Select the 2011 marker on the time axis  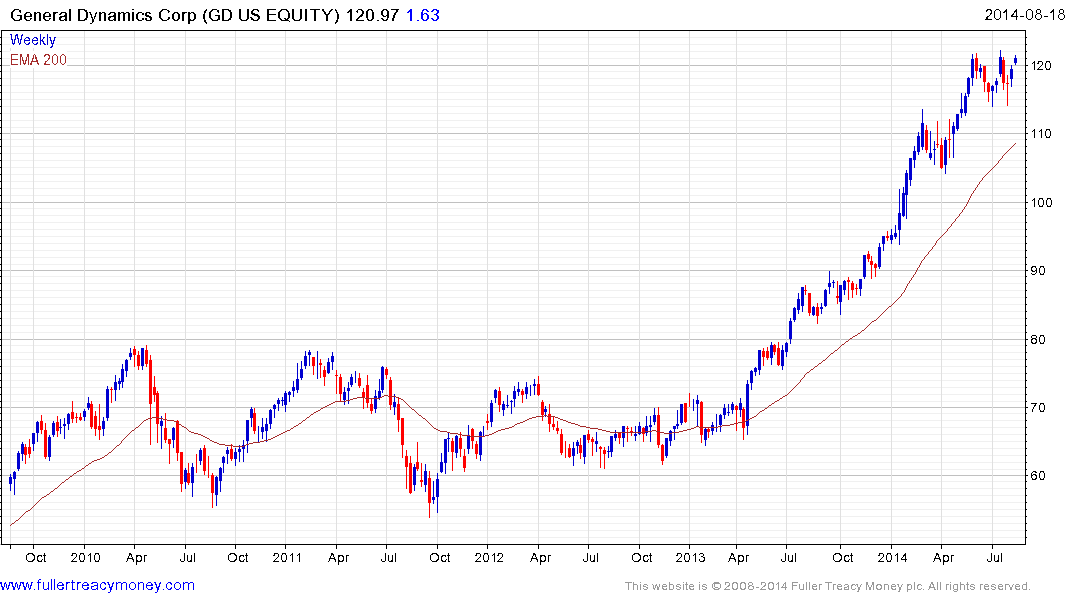tap(287, 557)
